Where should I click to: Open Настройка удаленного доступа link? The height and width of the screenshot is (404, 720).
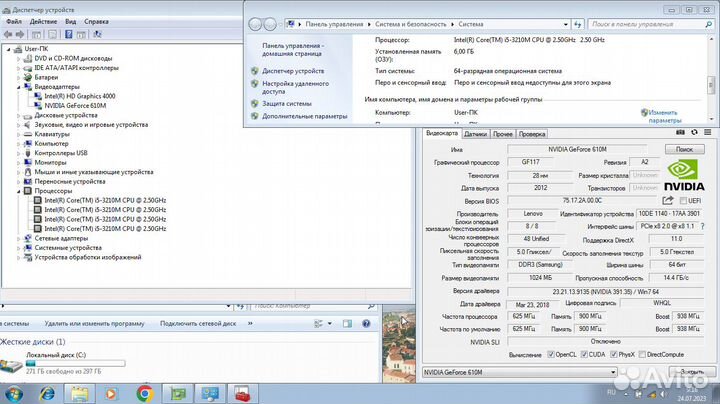click(x=295, y=87)
